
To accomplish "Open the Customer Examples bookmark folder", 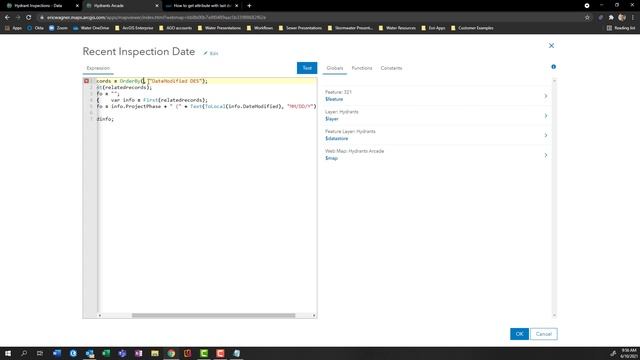I will point(472,28).
